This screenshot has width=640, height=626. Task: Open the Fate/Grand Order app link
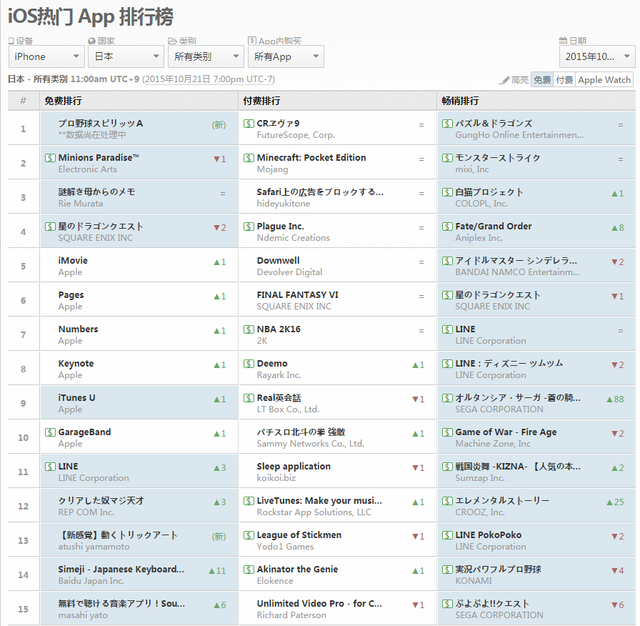point(493,226)
